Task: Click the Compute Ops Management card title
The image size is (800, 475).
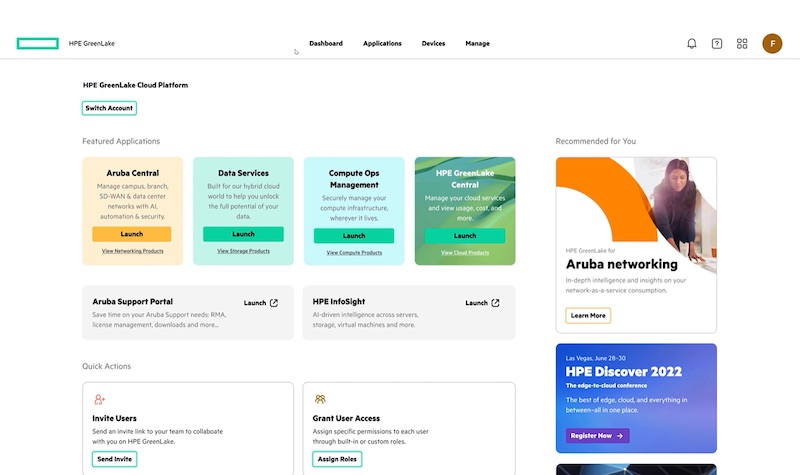Action: (x=354, y=179)
